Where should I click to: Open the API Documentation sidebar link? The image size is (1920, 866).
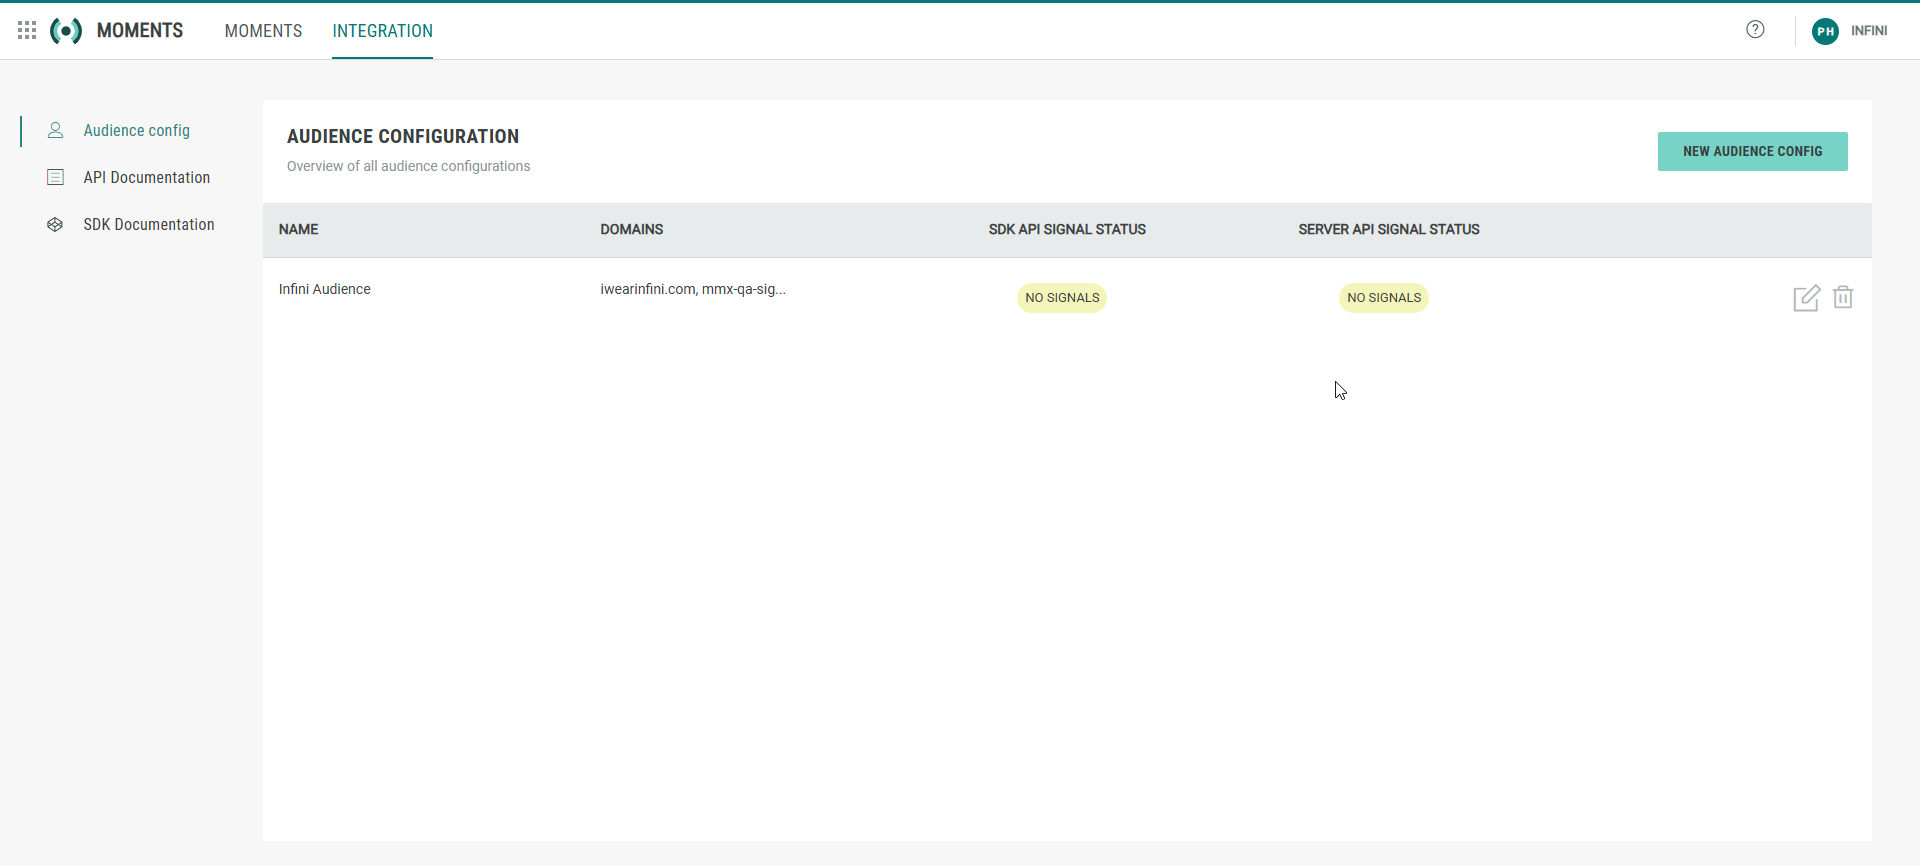(x=147, y=178)
